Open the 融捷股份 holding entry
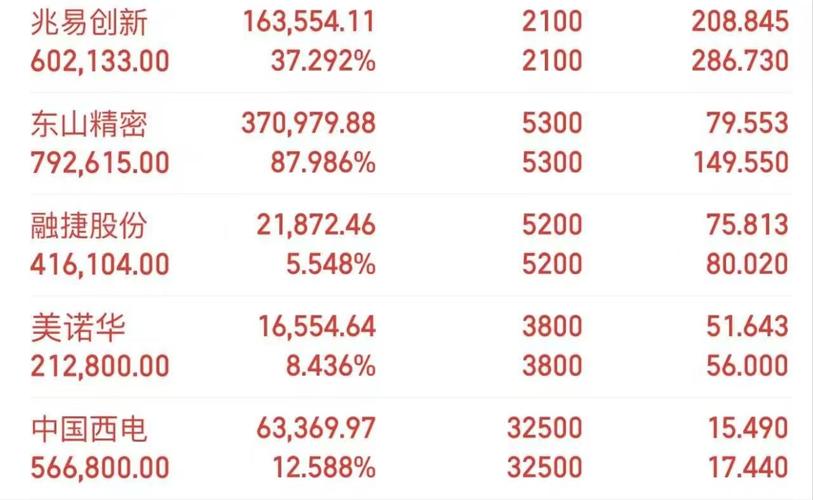 411,245
